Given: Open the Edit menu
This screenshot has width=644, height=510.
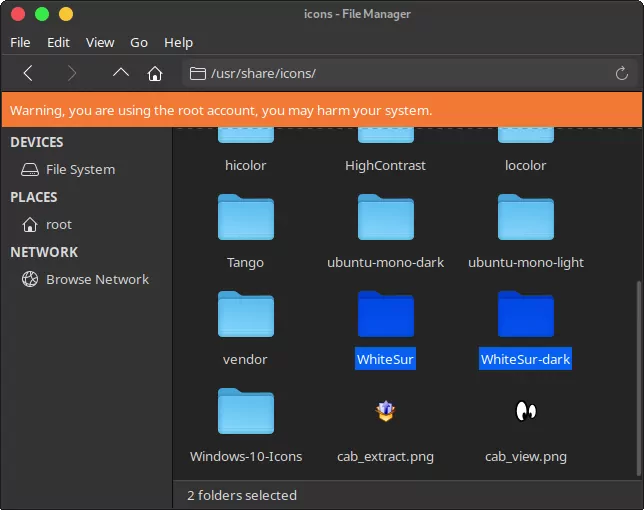Looking at the screenshot, I should [x=58, y=42].
